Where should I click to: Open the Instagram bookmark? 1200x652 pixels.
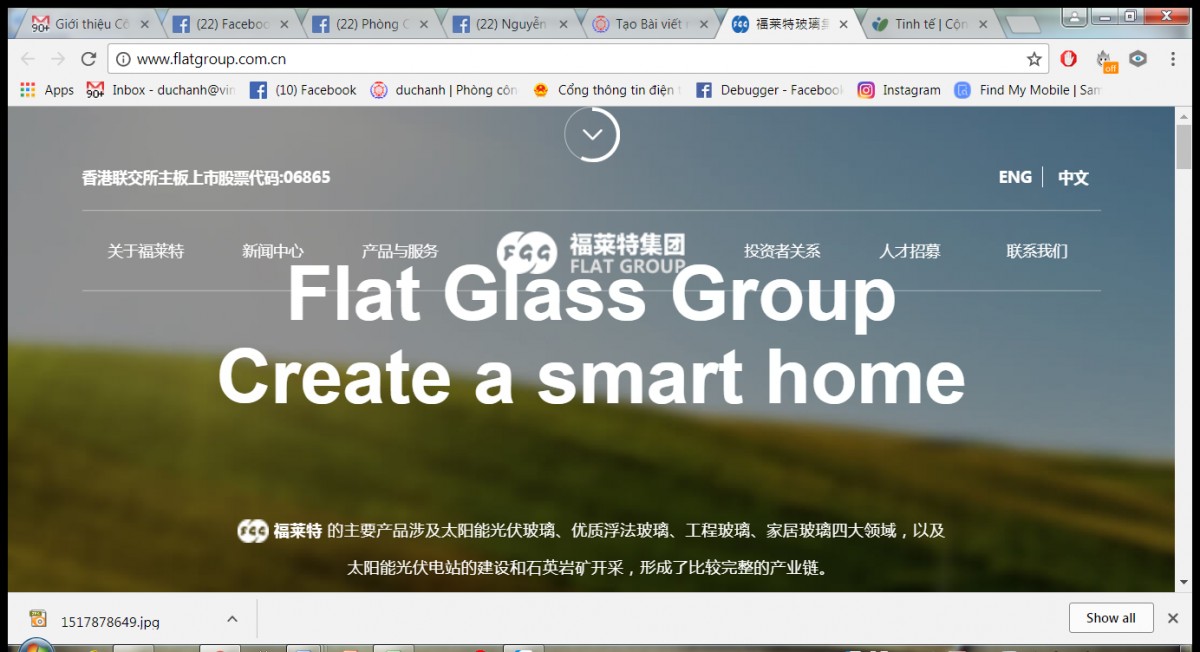(899, 90)
